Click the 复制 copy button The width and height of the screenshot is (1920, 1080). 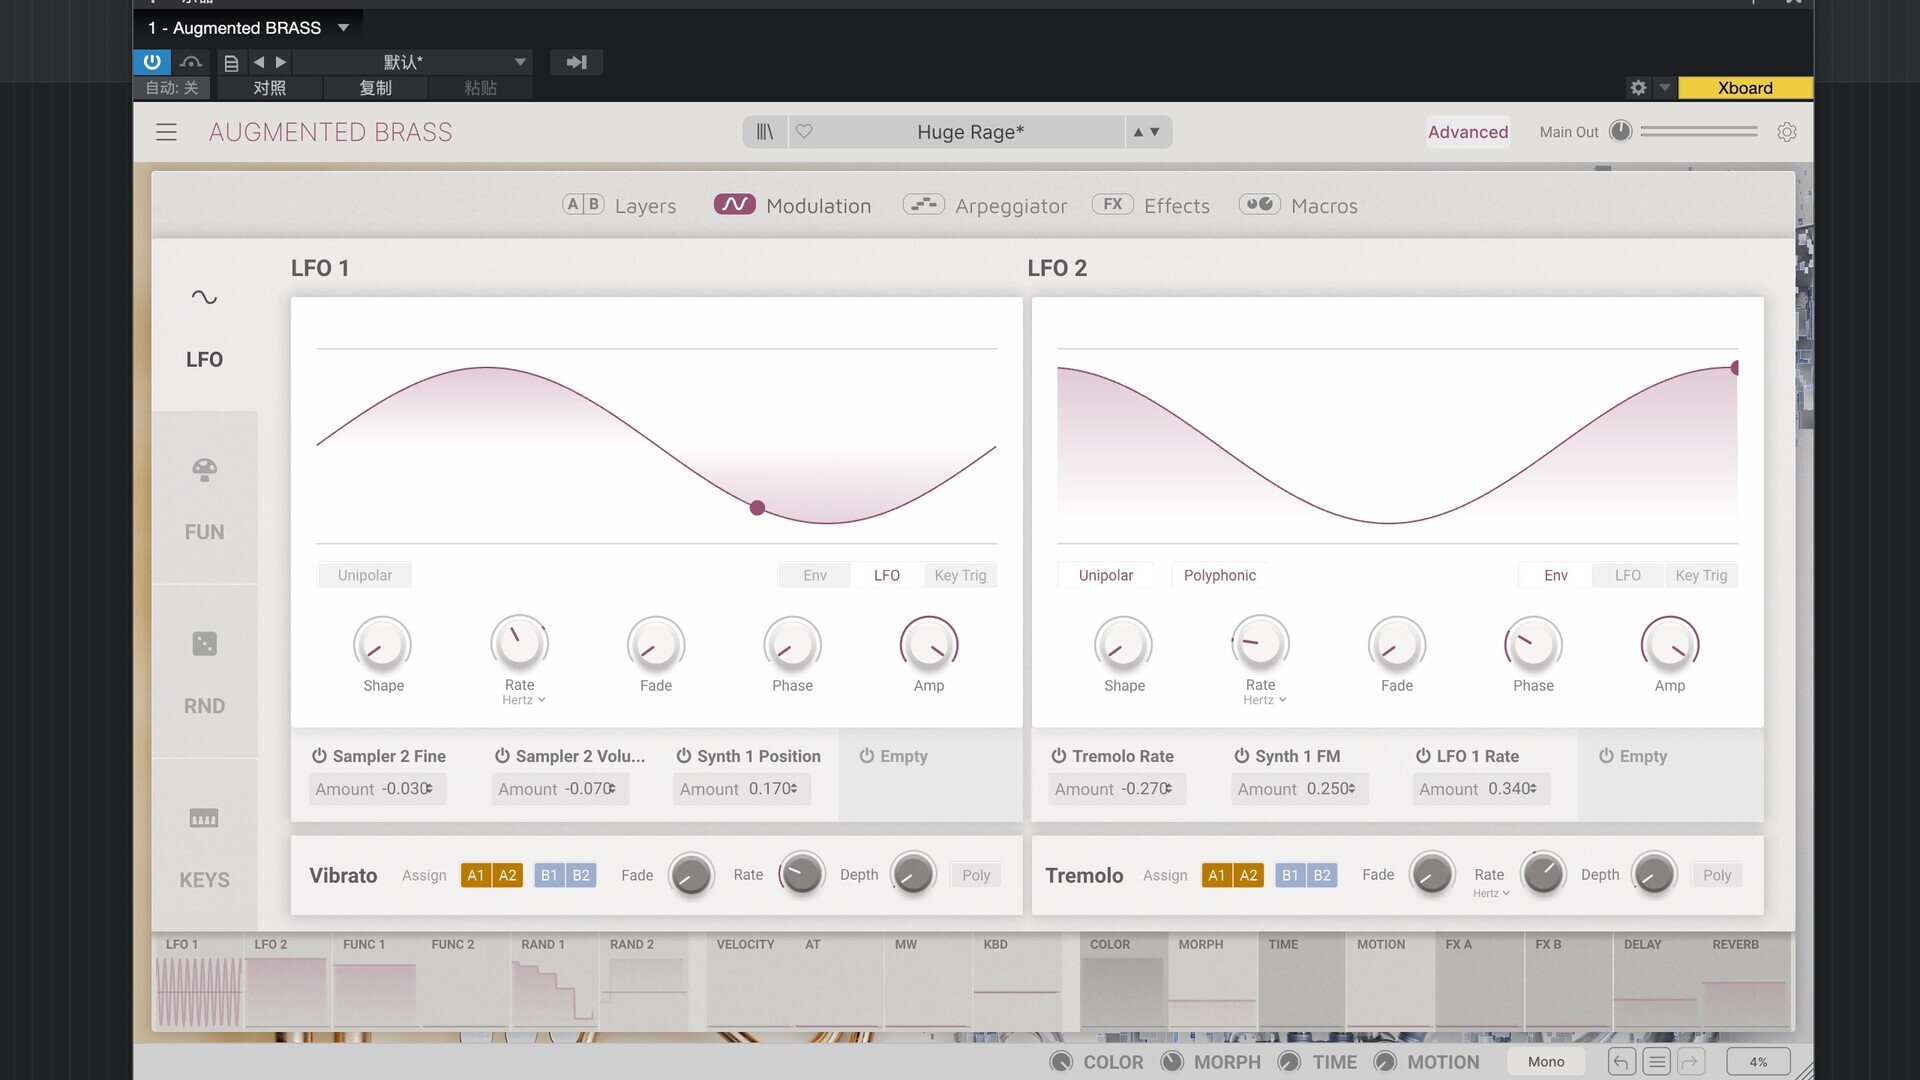(x=375, y=88)
